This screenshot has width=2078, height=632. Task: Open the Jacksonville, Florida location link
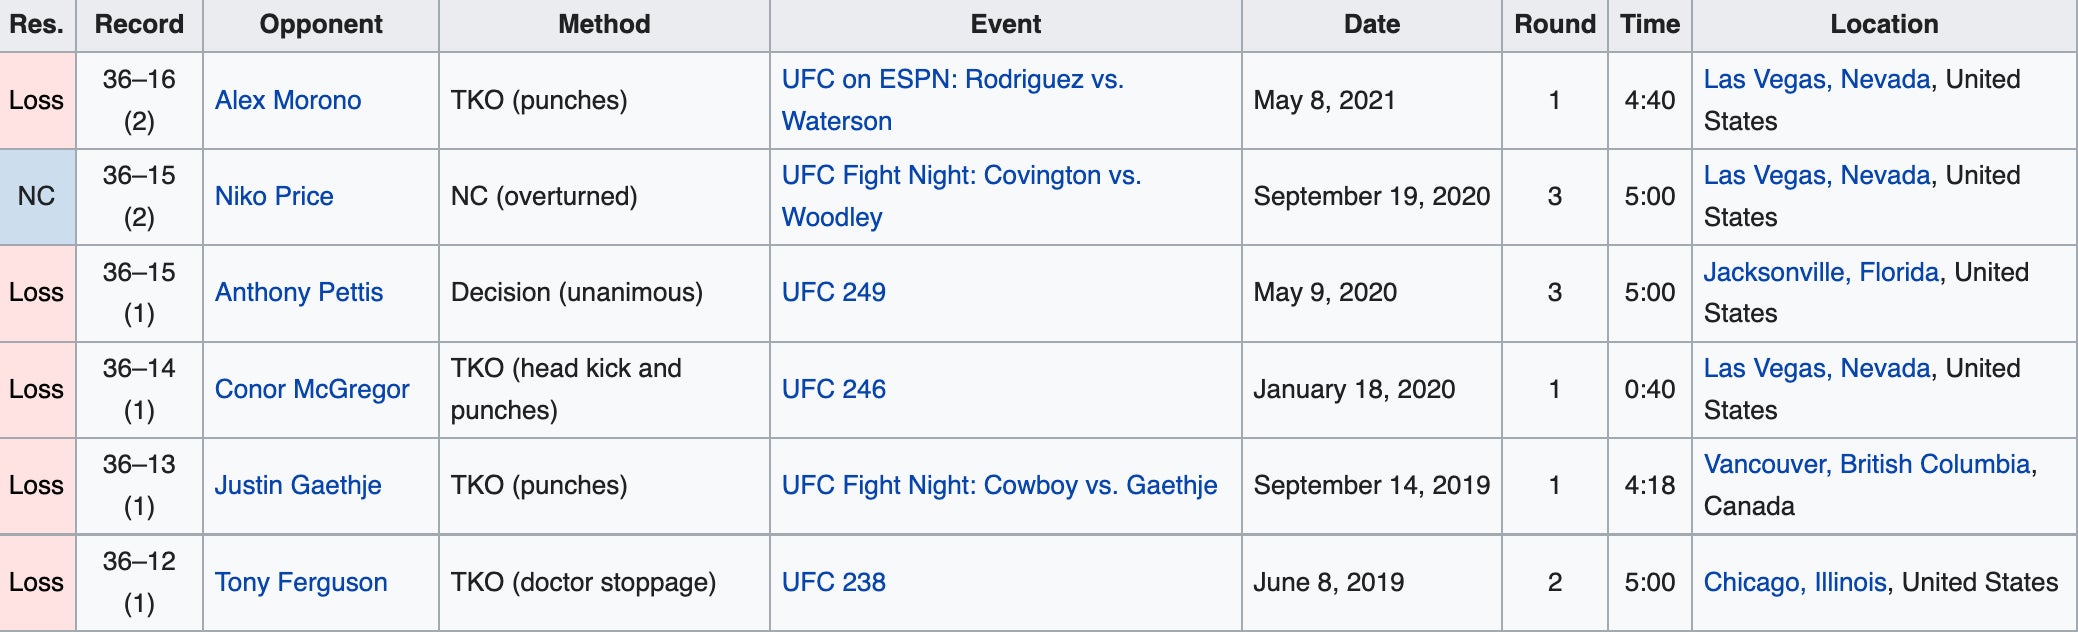coord(1821,273)
